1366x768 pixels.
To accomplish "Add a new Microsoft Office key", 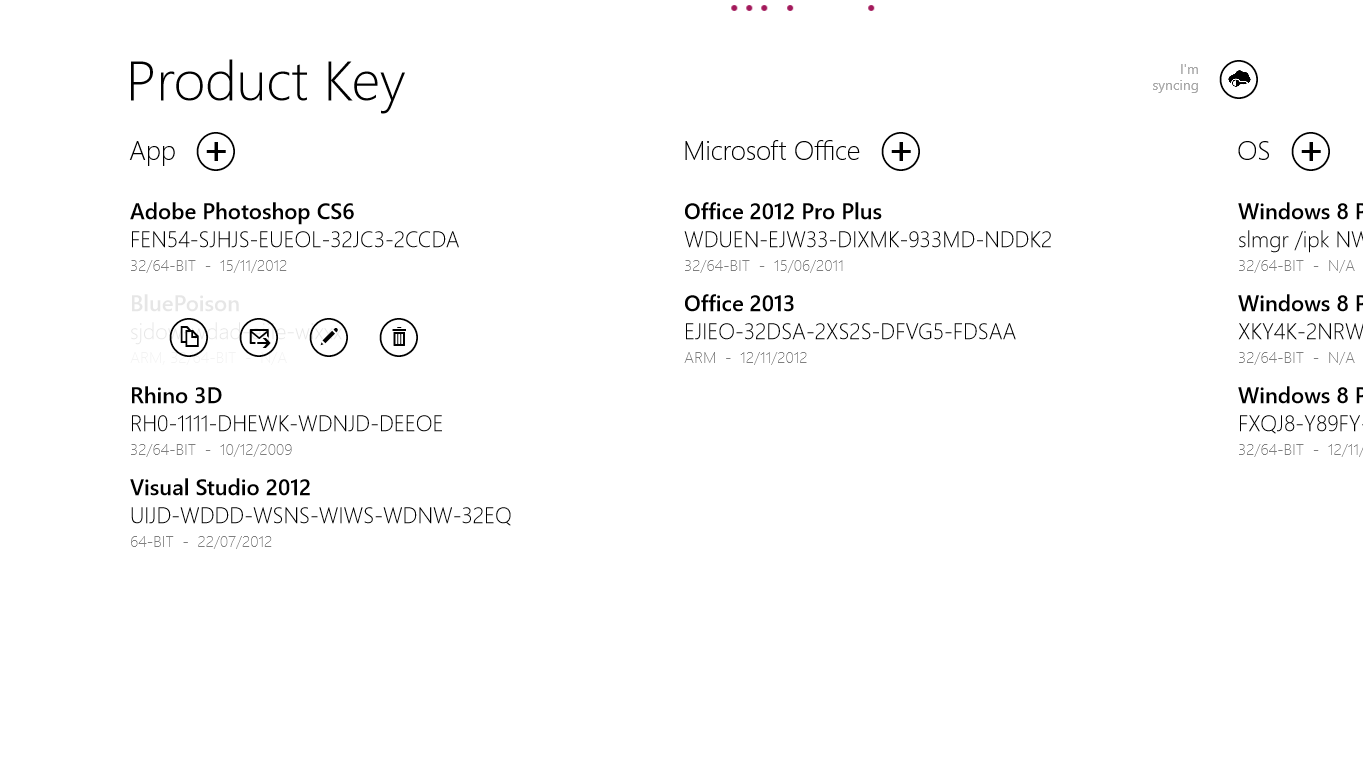I will pyautogui.click(x=900, y=152).
